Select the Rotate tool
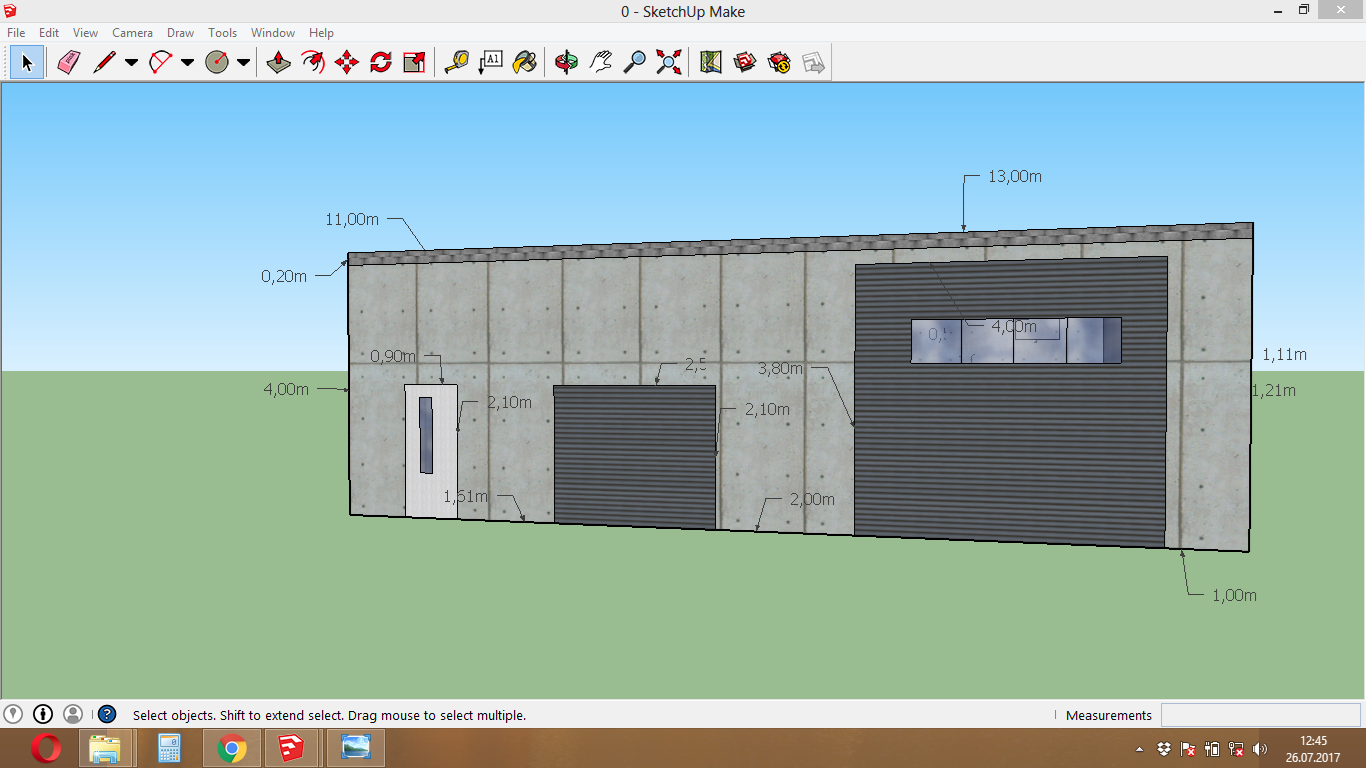Viewport: 1366px width, 768px height. pyautogui.click(x=381, y=63)
